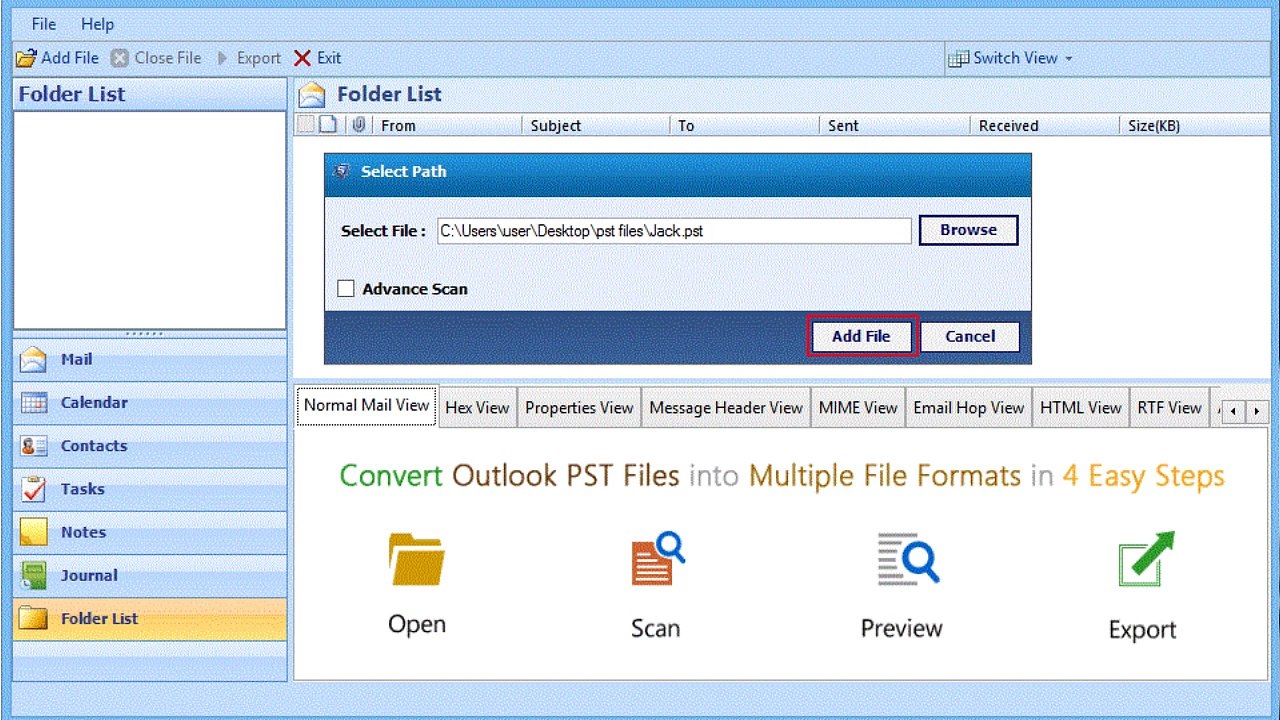This screenshot has width=1280, height=720.
Task: Open the Notes yellow icon in sidebar
Action: click(34, 532)
